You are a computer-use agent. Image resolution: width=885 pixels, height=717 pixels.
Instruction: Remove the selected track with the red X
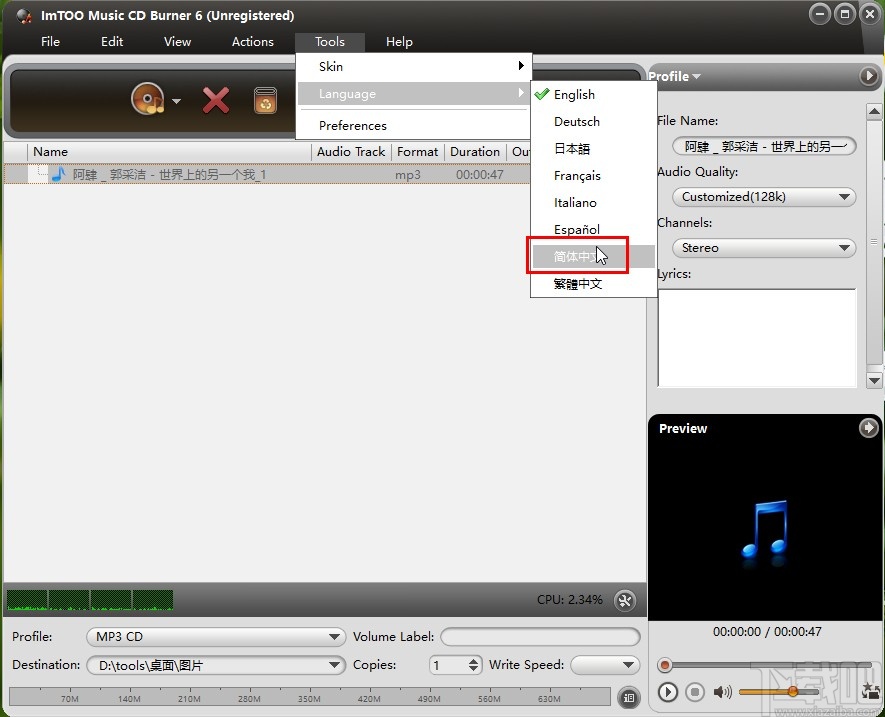click(215, 100)
